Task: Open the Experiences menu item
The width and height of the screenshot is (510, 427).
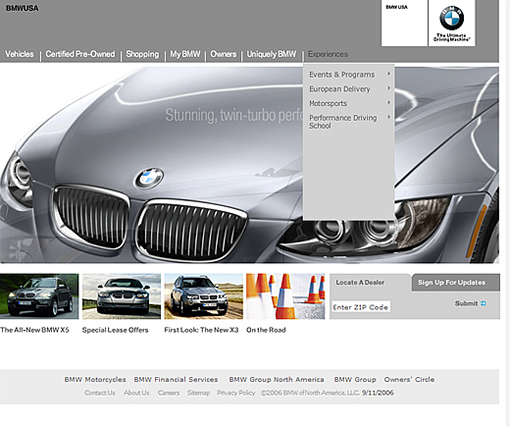Action: 328,54
